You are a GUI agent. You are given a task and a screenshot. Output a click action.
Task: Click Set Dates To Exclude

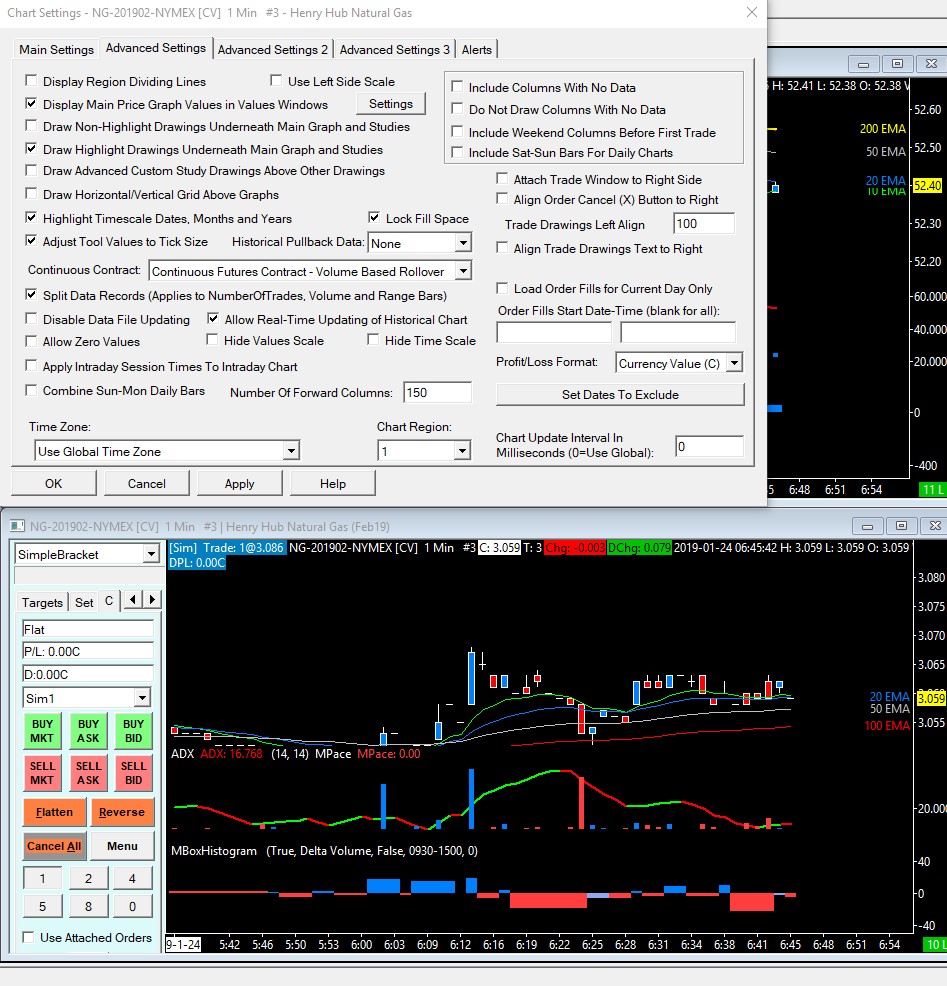pos(620,394)
